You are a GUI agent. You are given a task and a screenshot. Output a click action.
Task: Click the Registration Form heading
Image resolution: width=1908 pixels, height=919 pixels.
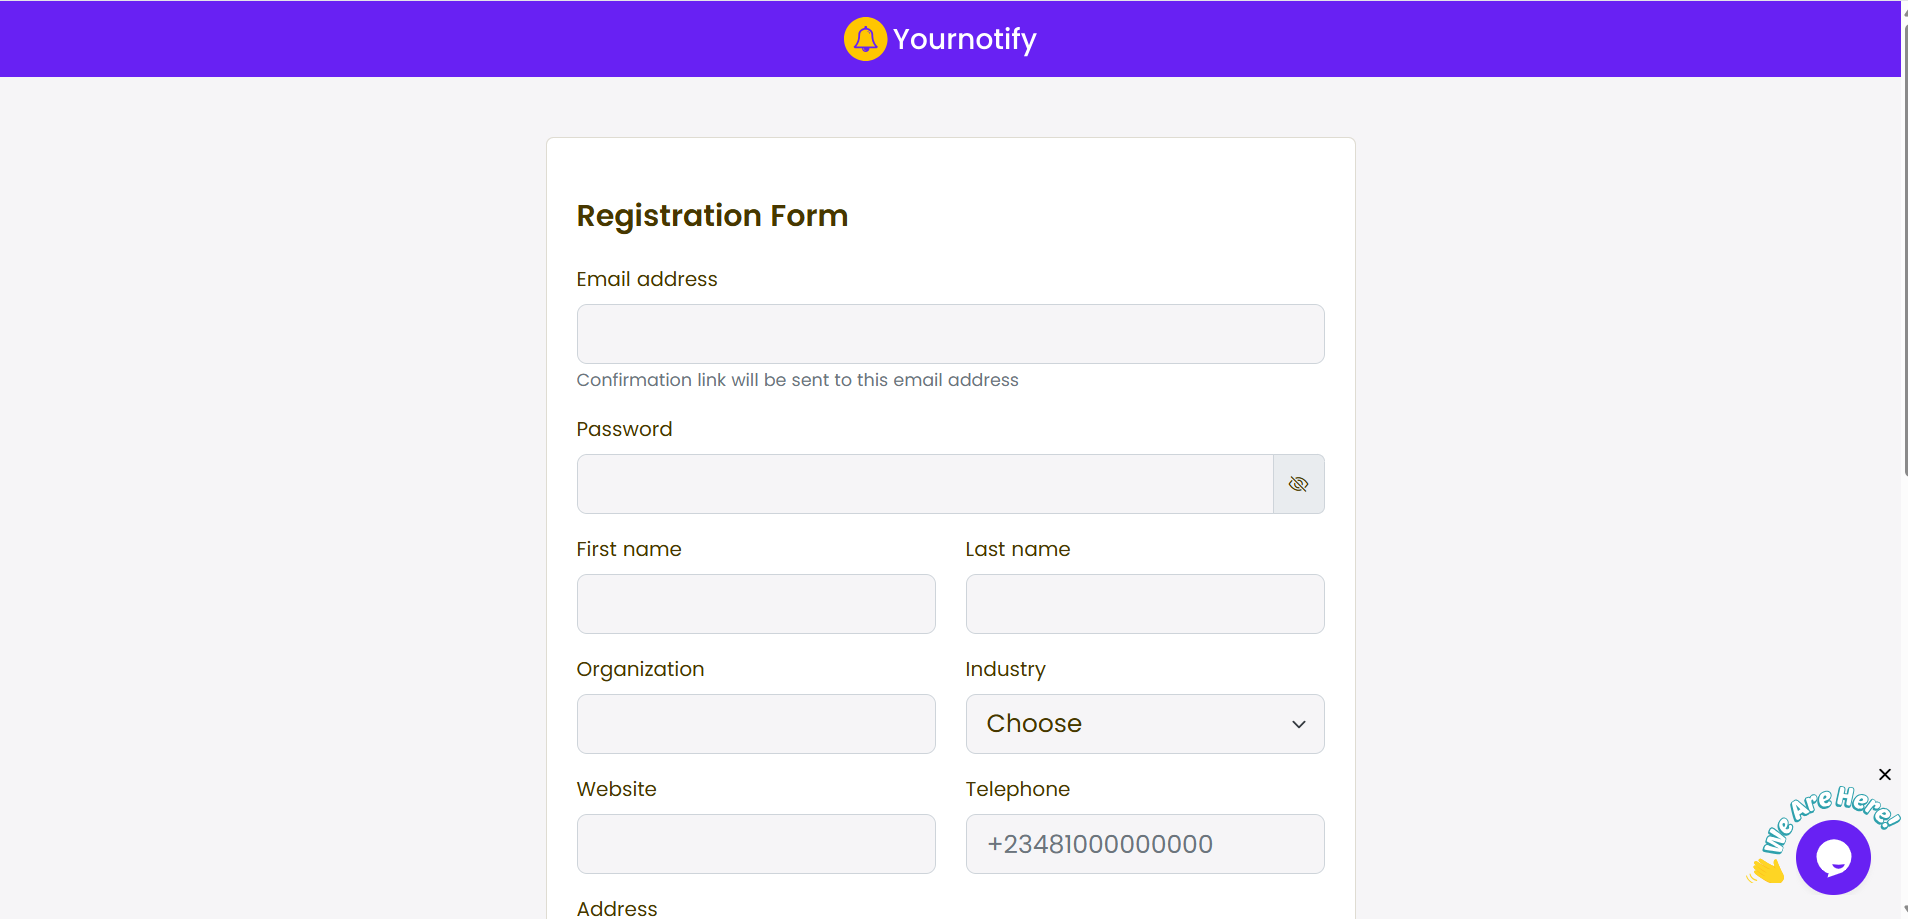(712, 216)
